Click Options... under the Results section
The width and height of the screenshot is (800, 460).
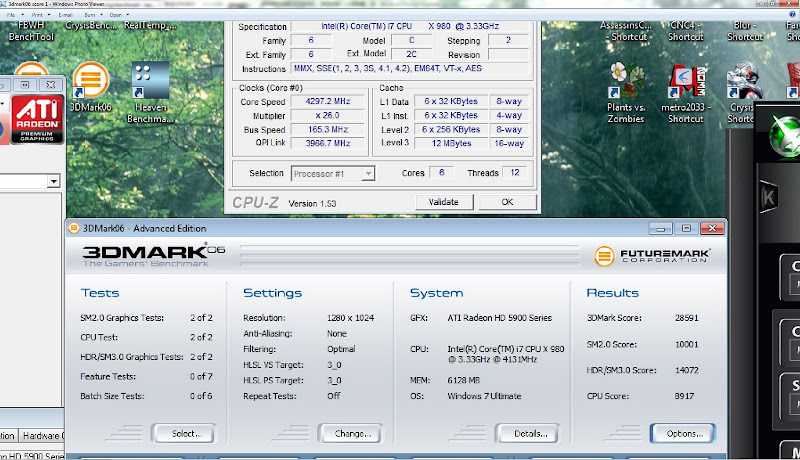click(682, 434)
